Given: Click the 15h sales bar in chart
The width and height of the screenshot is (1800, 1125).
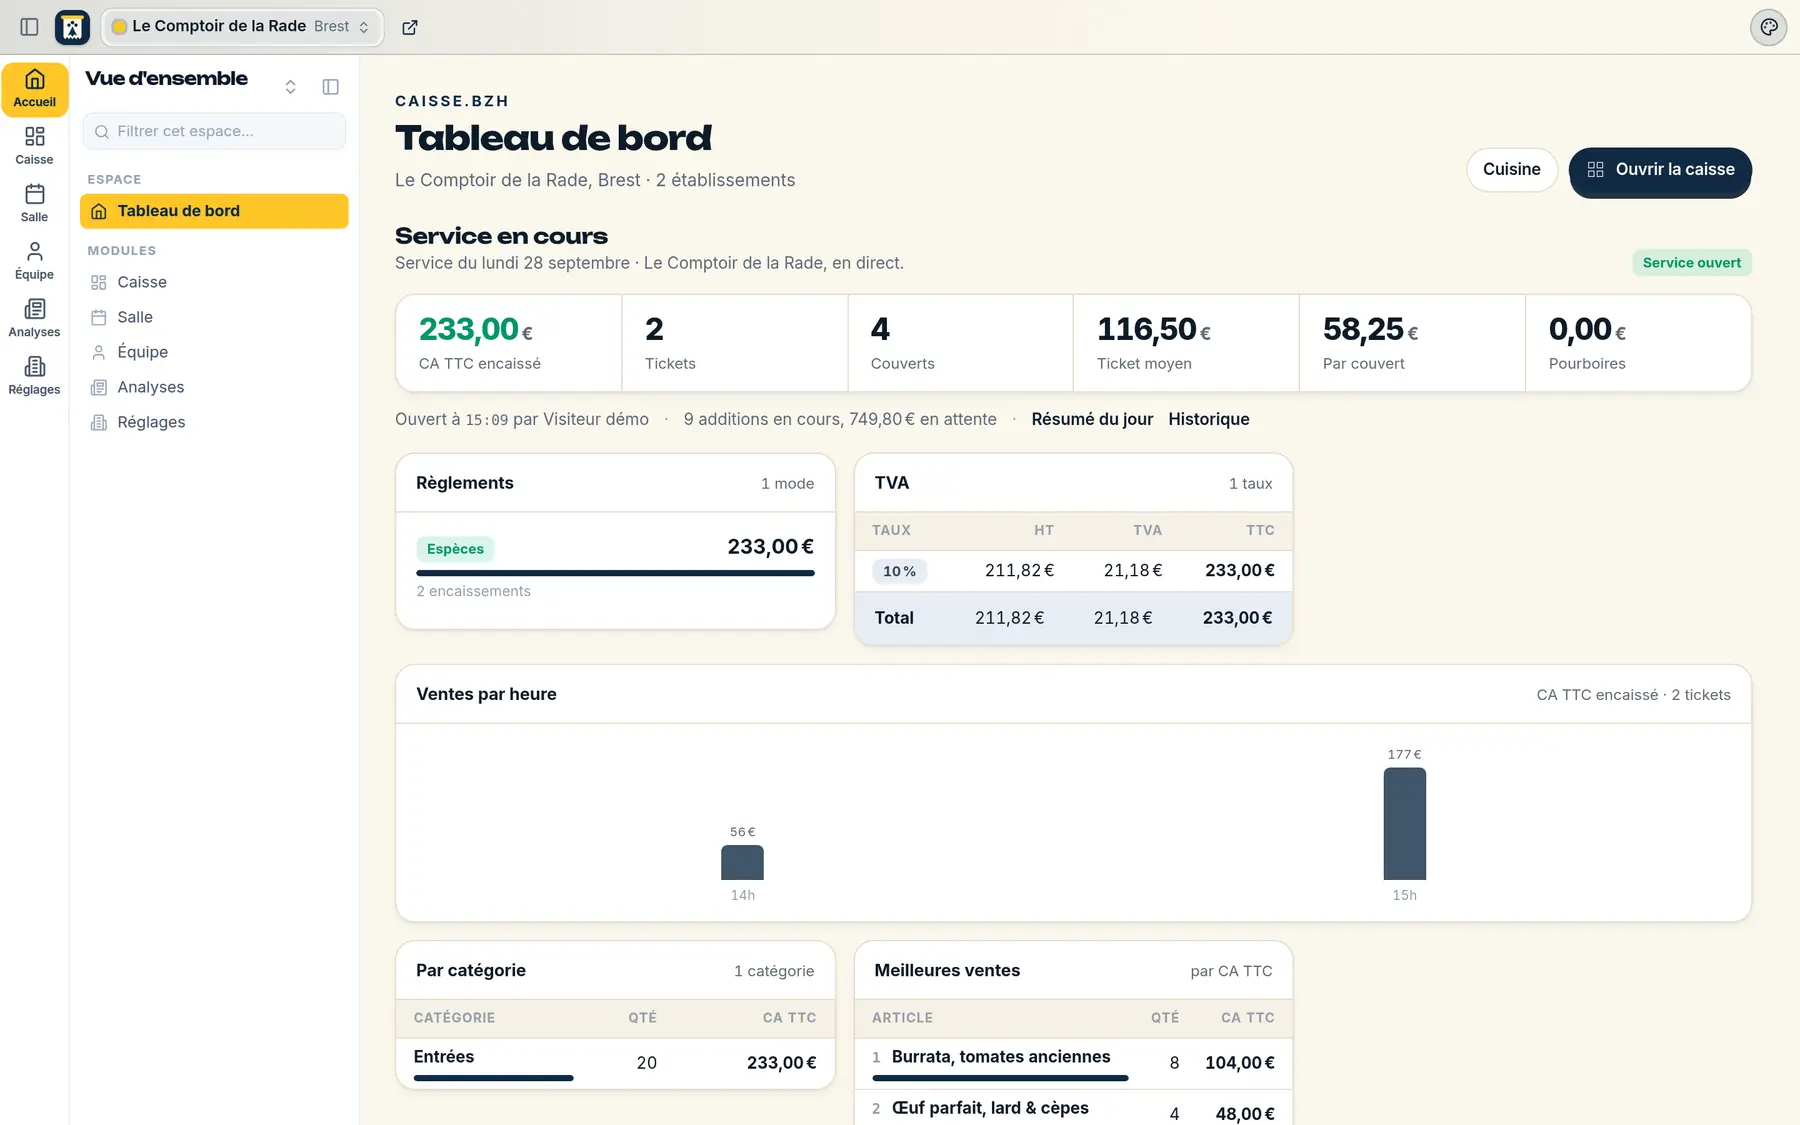Looking at the screenshot, I should tap(1404, 824).
